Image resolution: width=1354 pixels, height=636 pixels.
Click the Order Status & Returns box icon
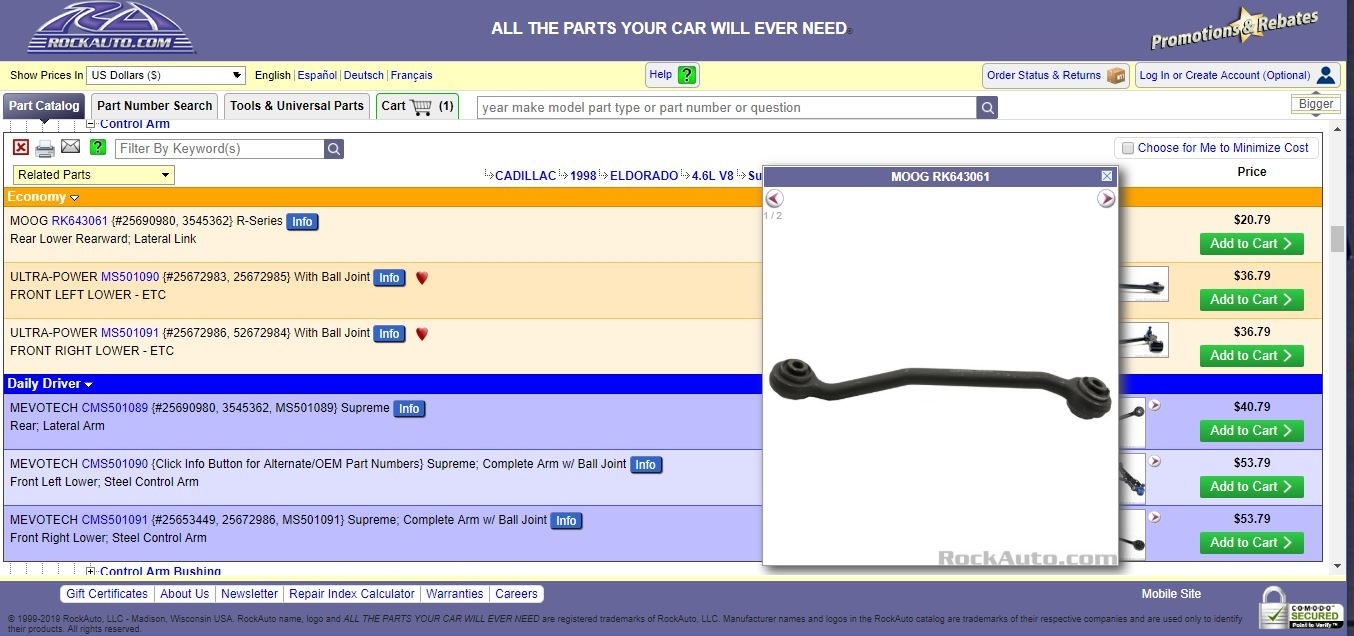1116,75
